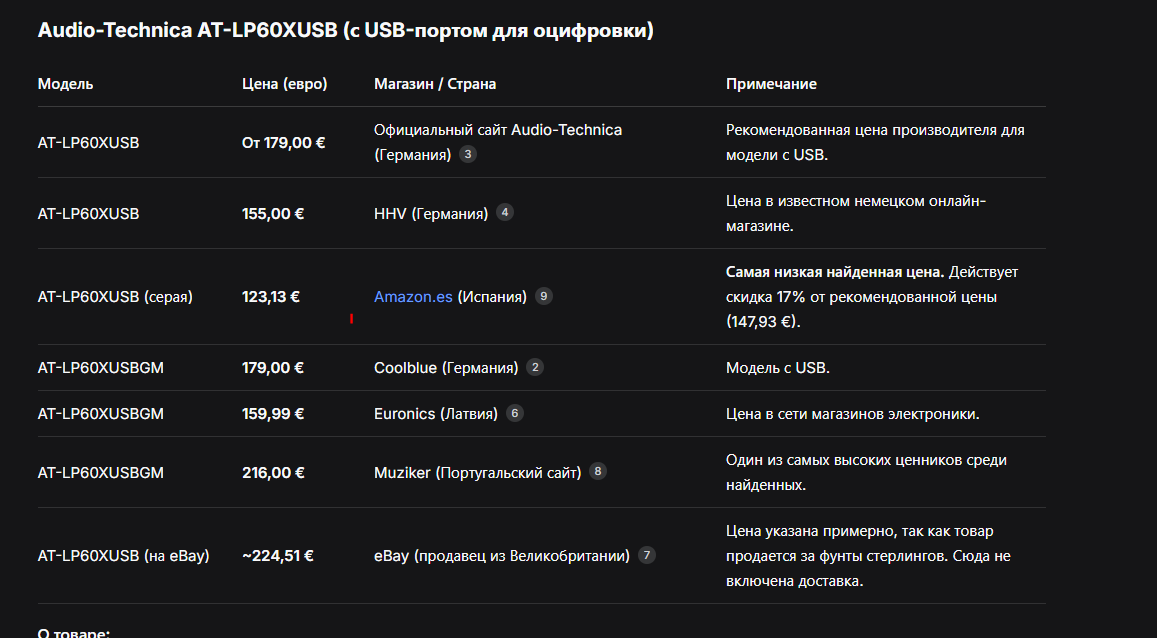This screenshot has height=638, width=1157.
Task: Click the Модель column header
Action: [x=66, y=84]
